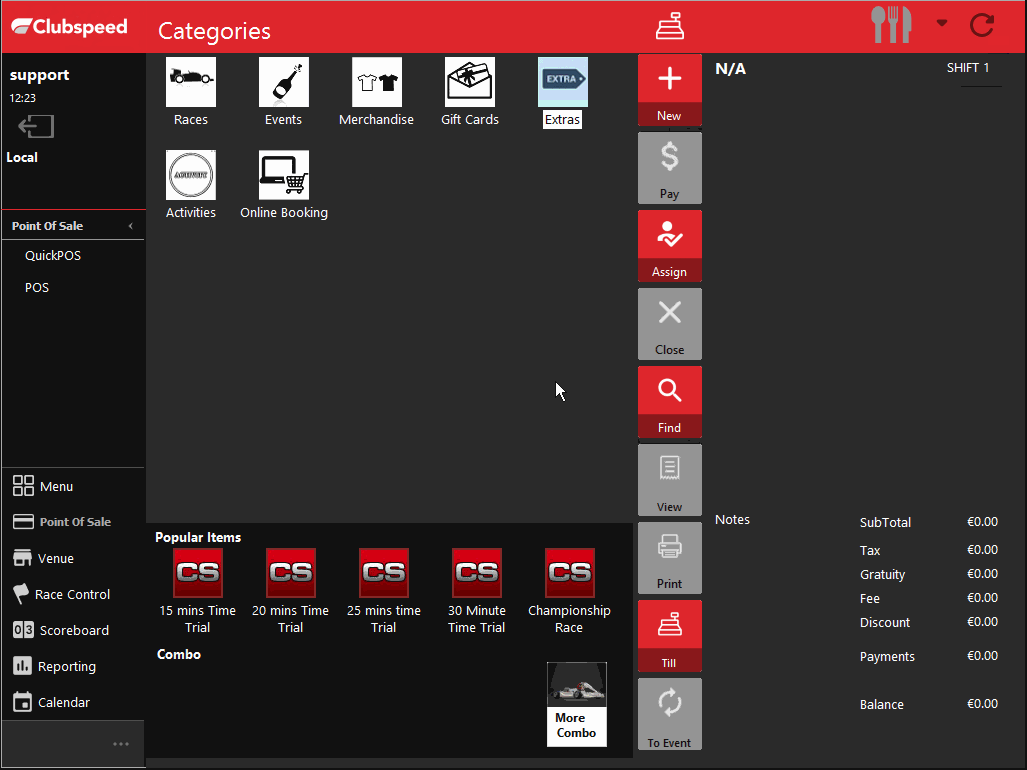Click Assign customer button
This screenshot has height=770, width=1027.
(x=669, y=246)
